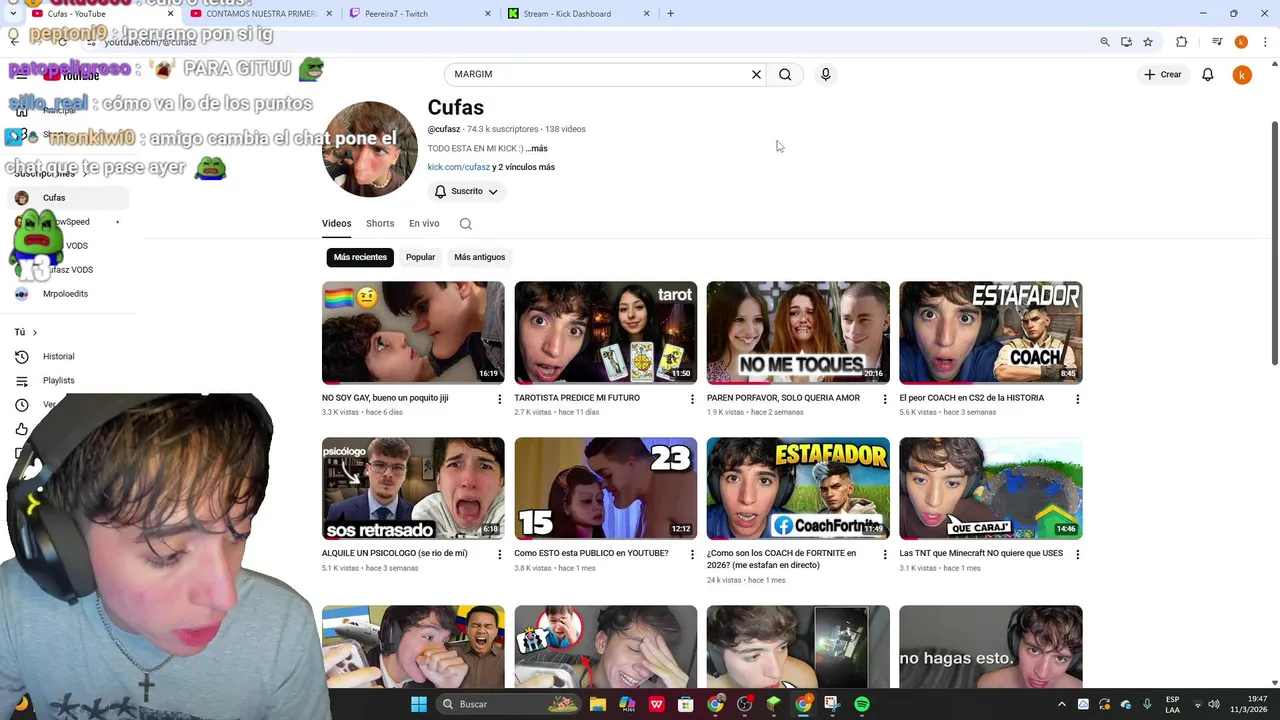Open the y 2 vínculos más link
This screenshot has width=1280, height=720.
[x=523, y=167]
